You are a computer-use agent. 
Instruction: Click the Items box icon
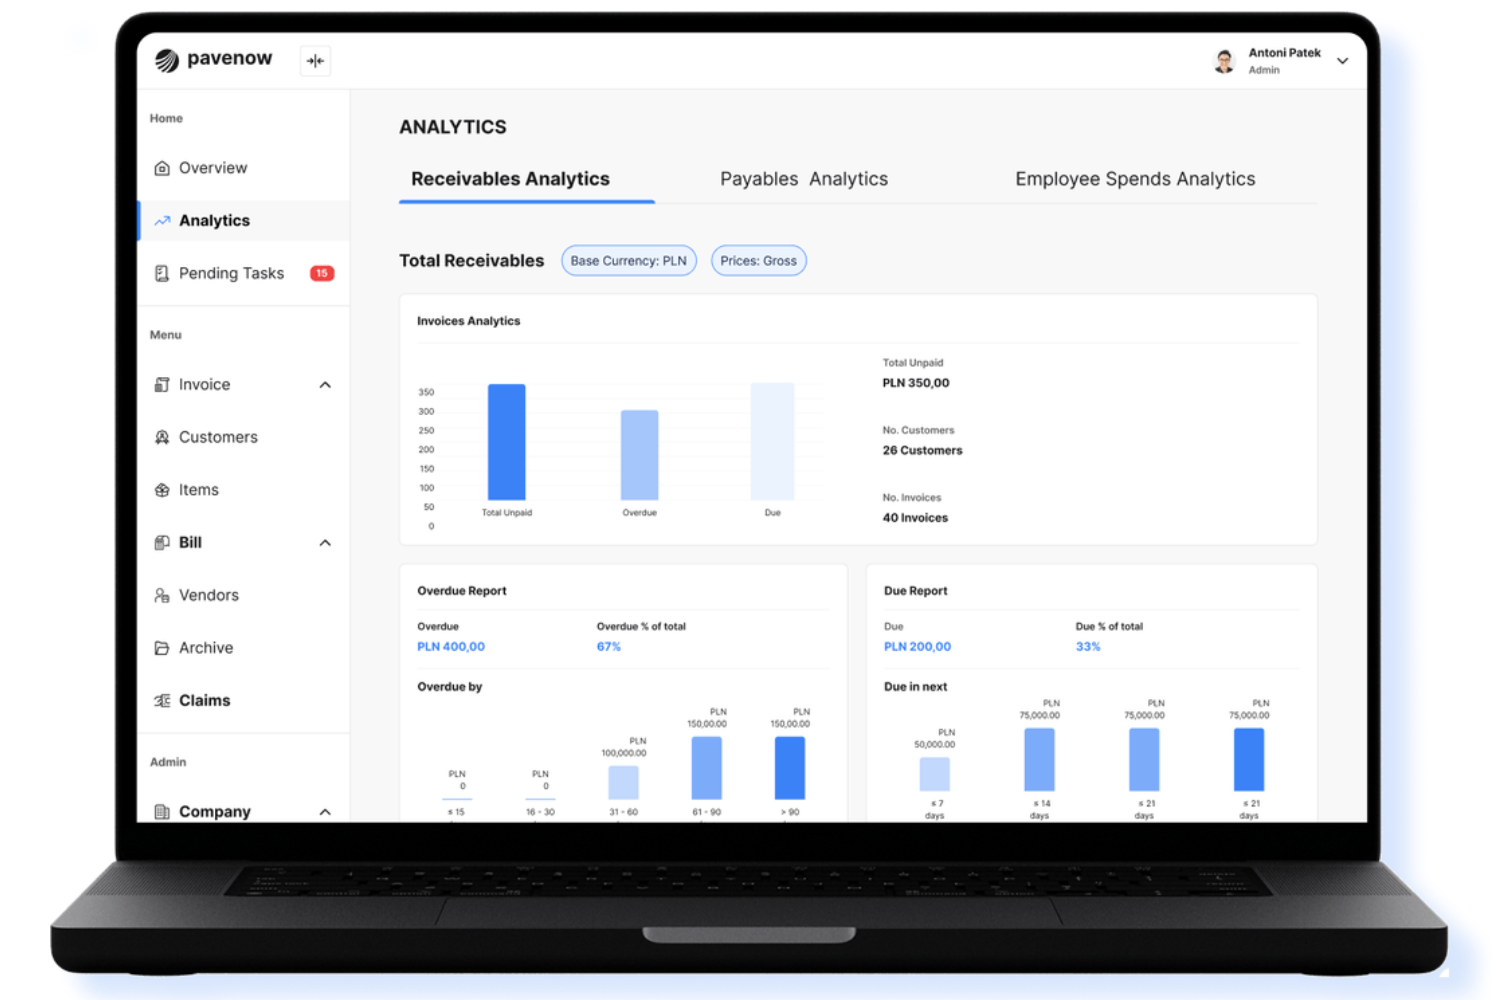(x=162, y=490)
